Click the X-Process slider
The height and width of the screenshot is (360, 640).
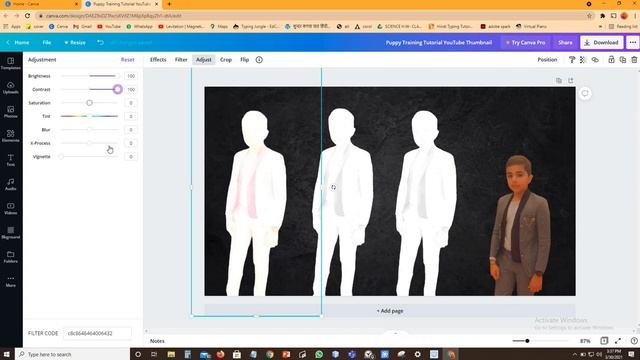[x=89, y=143]
